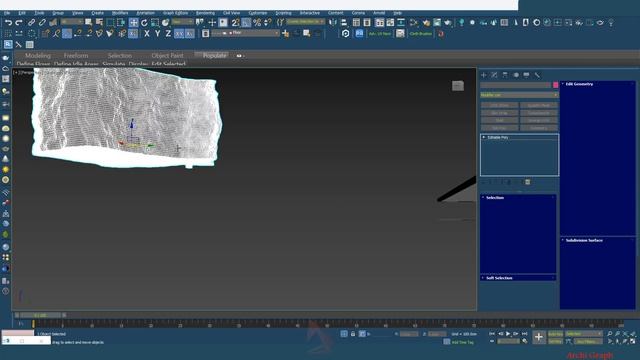Screen dimensions: 640x360
Task: Click the Mirror tool icon
Action: tap(333, 23)
